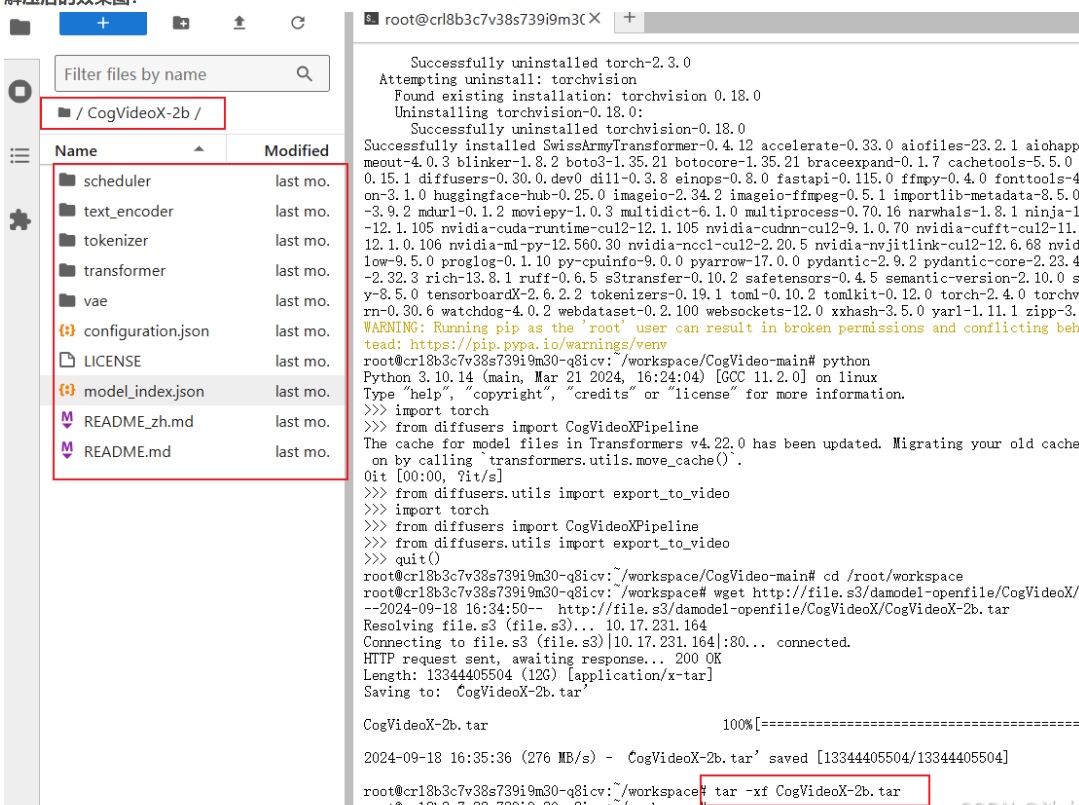1079x805 pixels.
Task: Sort files by Name column header
Action: pos(131,150)
